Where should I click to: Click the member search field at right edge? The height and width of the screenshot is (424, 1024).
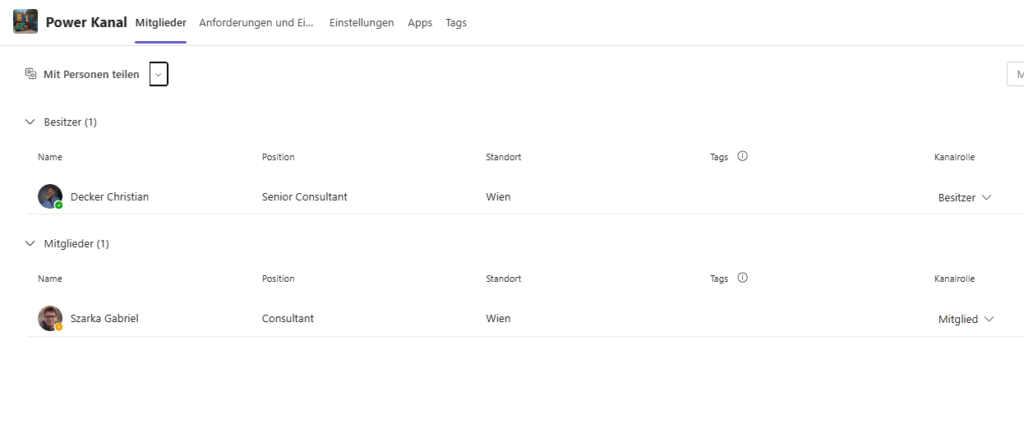[x=1016, y=74]
